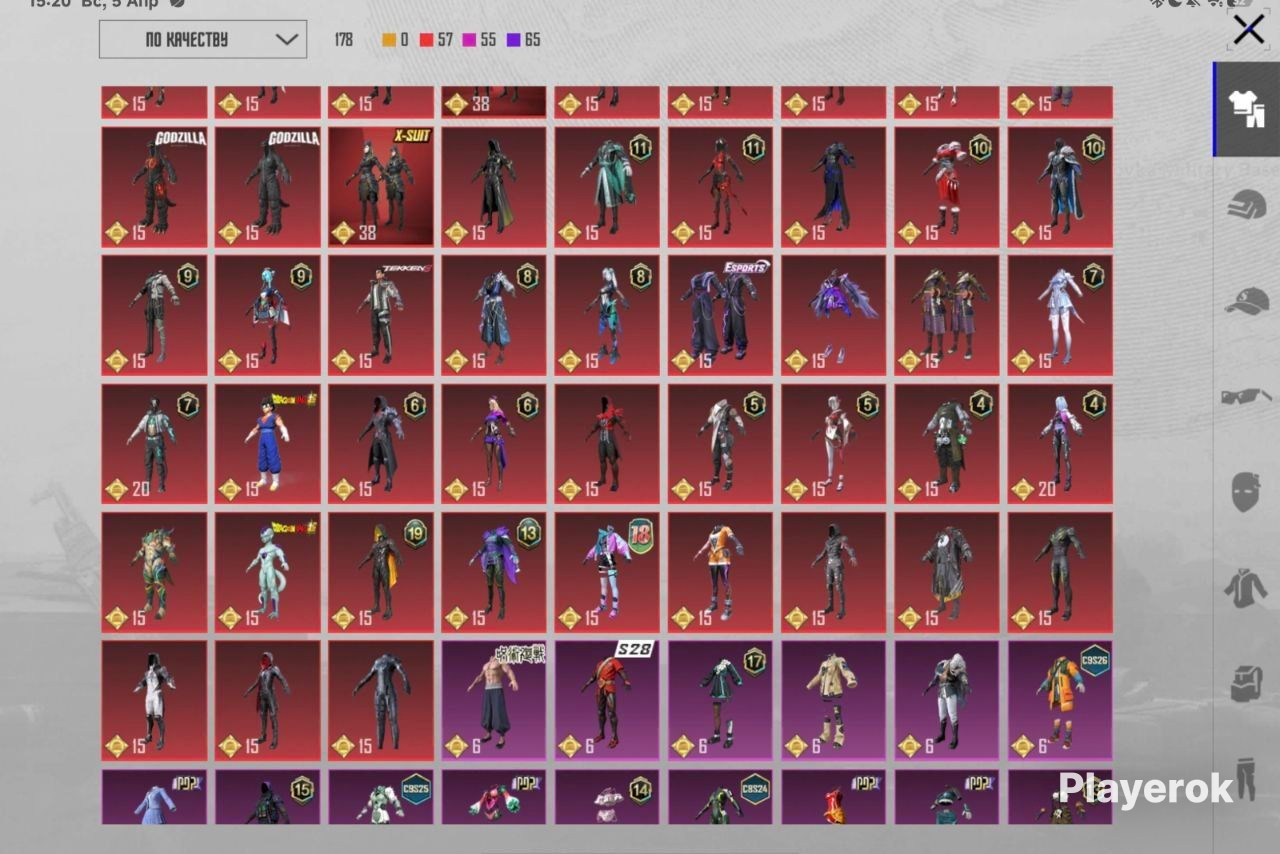The image size is (1280, 854).
Task: Select the level 4 green armored outfit
Action: pos(947,444)
